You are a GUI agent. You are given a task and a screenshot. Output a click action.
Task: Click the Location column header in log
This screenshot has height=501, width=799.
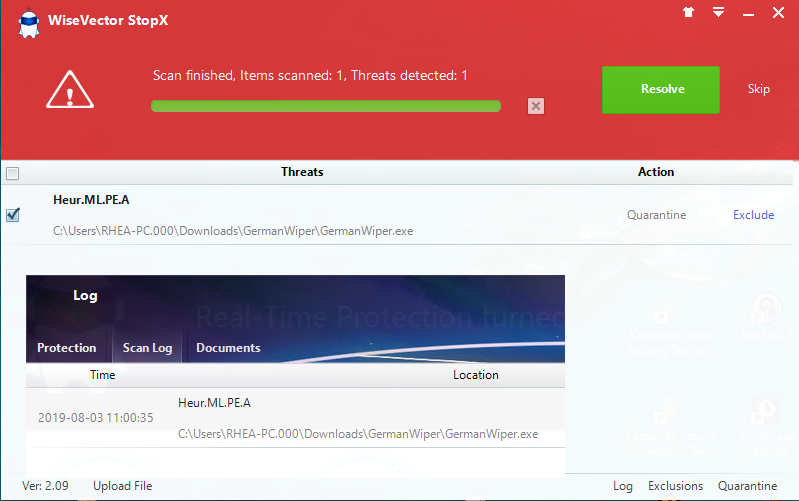[476, 375]
